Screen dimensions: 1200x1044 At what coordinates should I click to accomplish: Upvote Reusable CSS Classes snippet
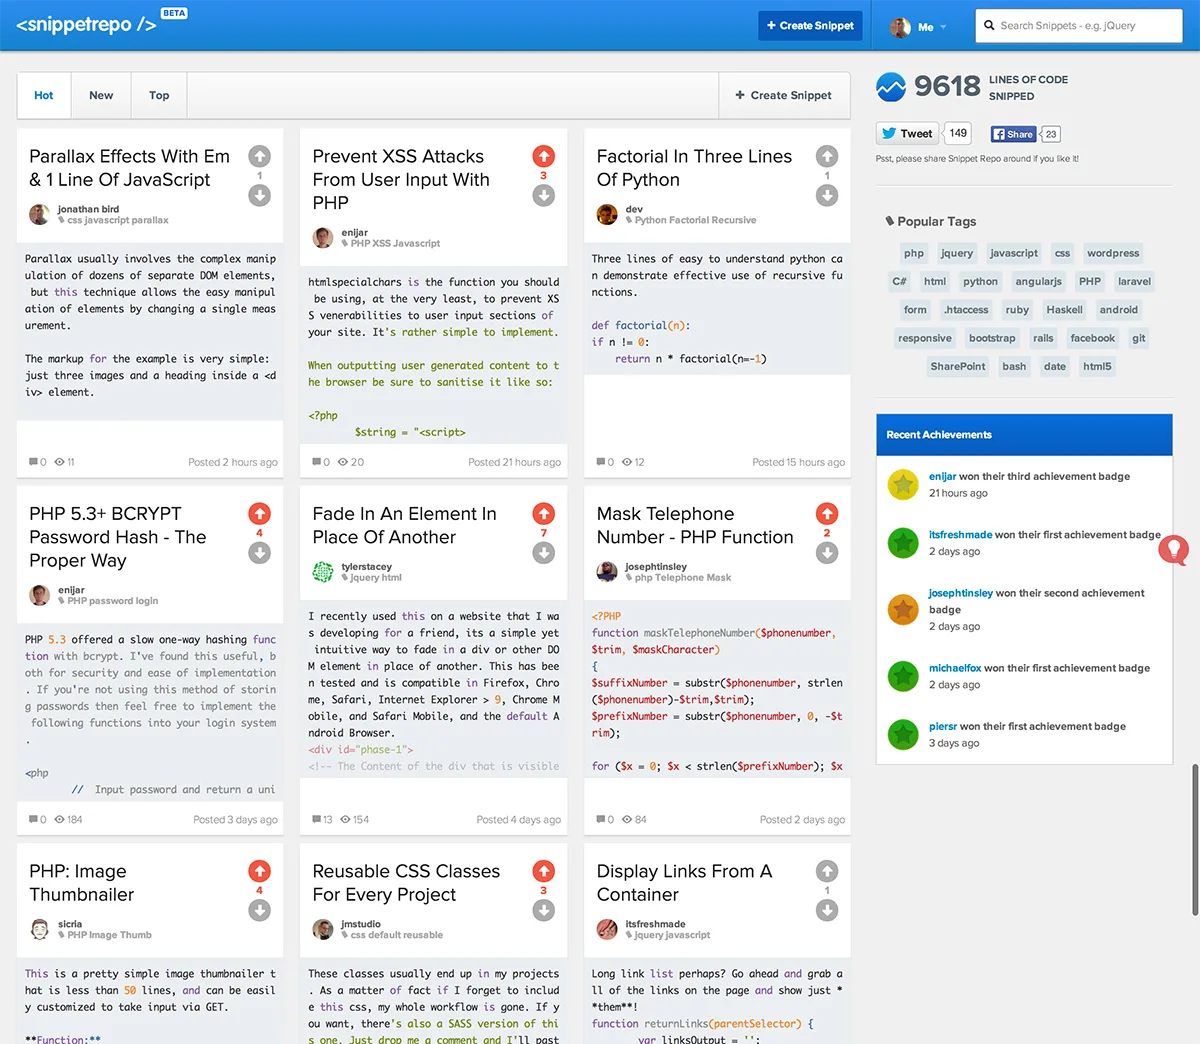[544, 871]
